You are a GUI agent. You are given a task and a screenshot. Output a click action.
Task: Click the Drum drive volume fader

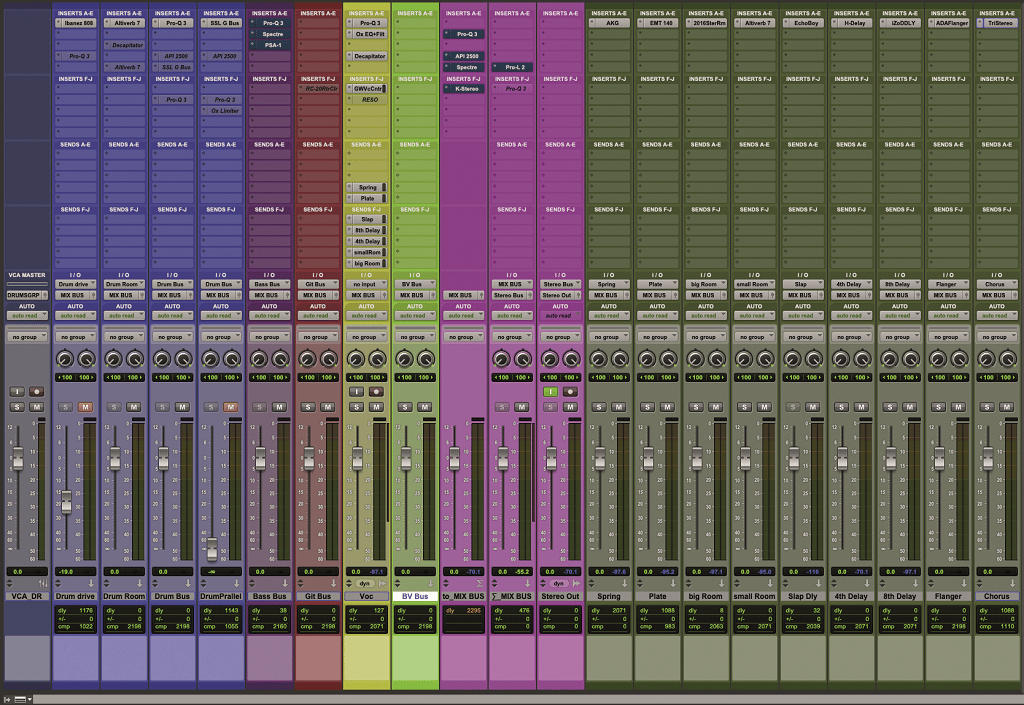point(66,501)
